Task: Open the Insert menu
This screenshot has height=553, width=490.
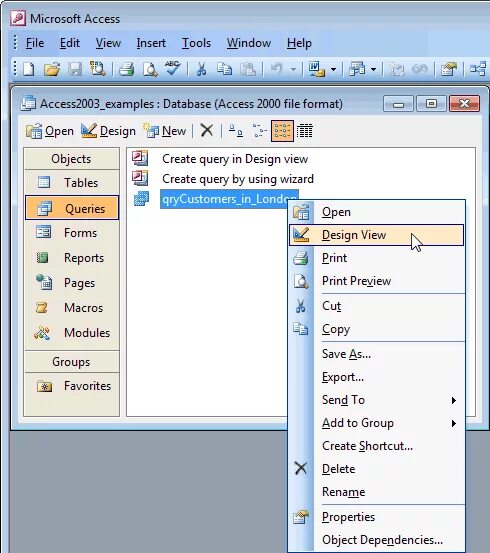Action: [x=151, y=43]
